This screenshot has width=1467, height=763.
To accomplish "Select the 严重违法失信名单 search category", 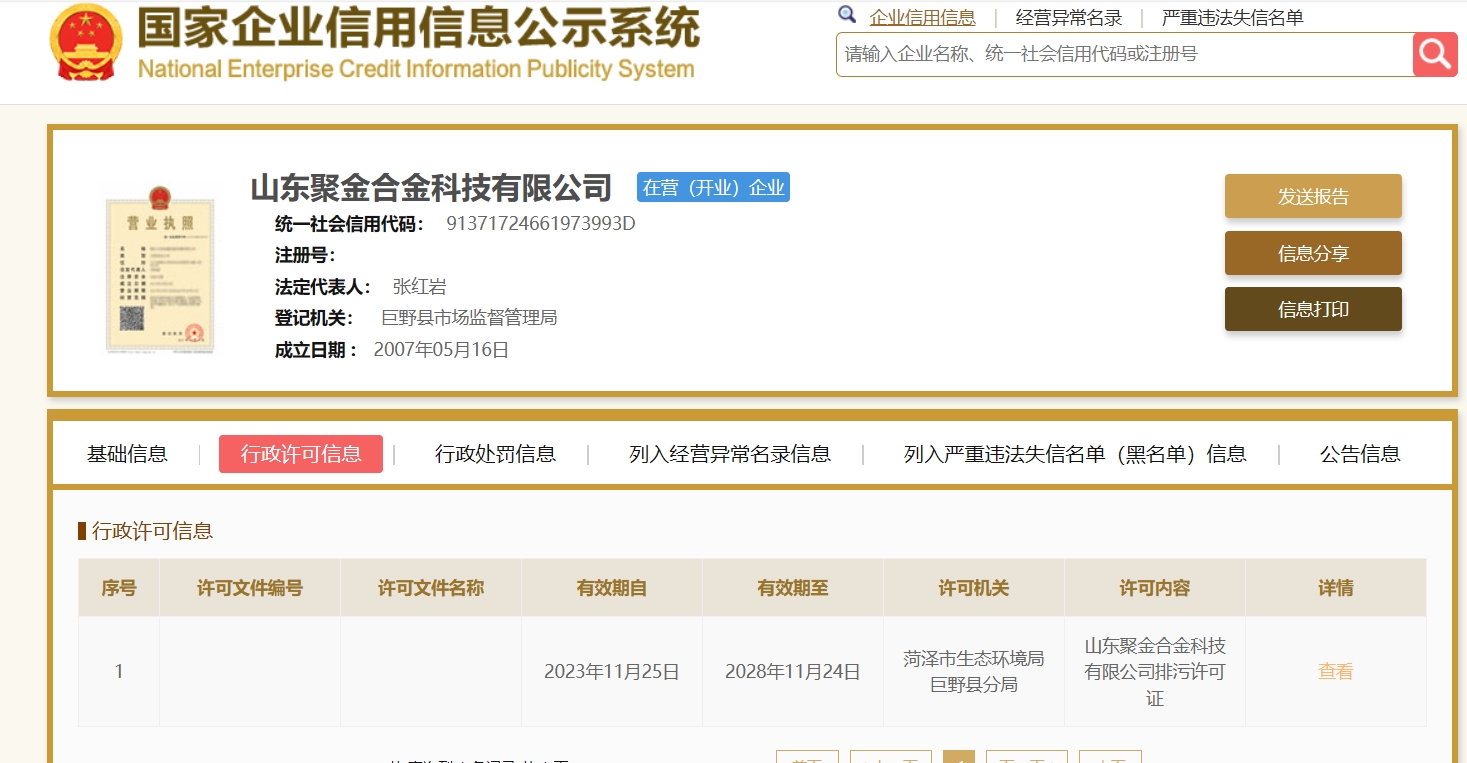I will pyautogui.click(x=1232, y=17).
